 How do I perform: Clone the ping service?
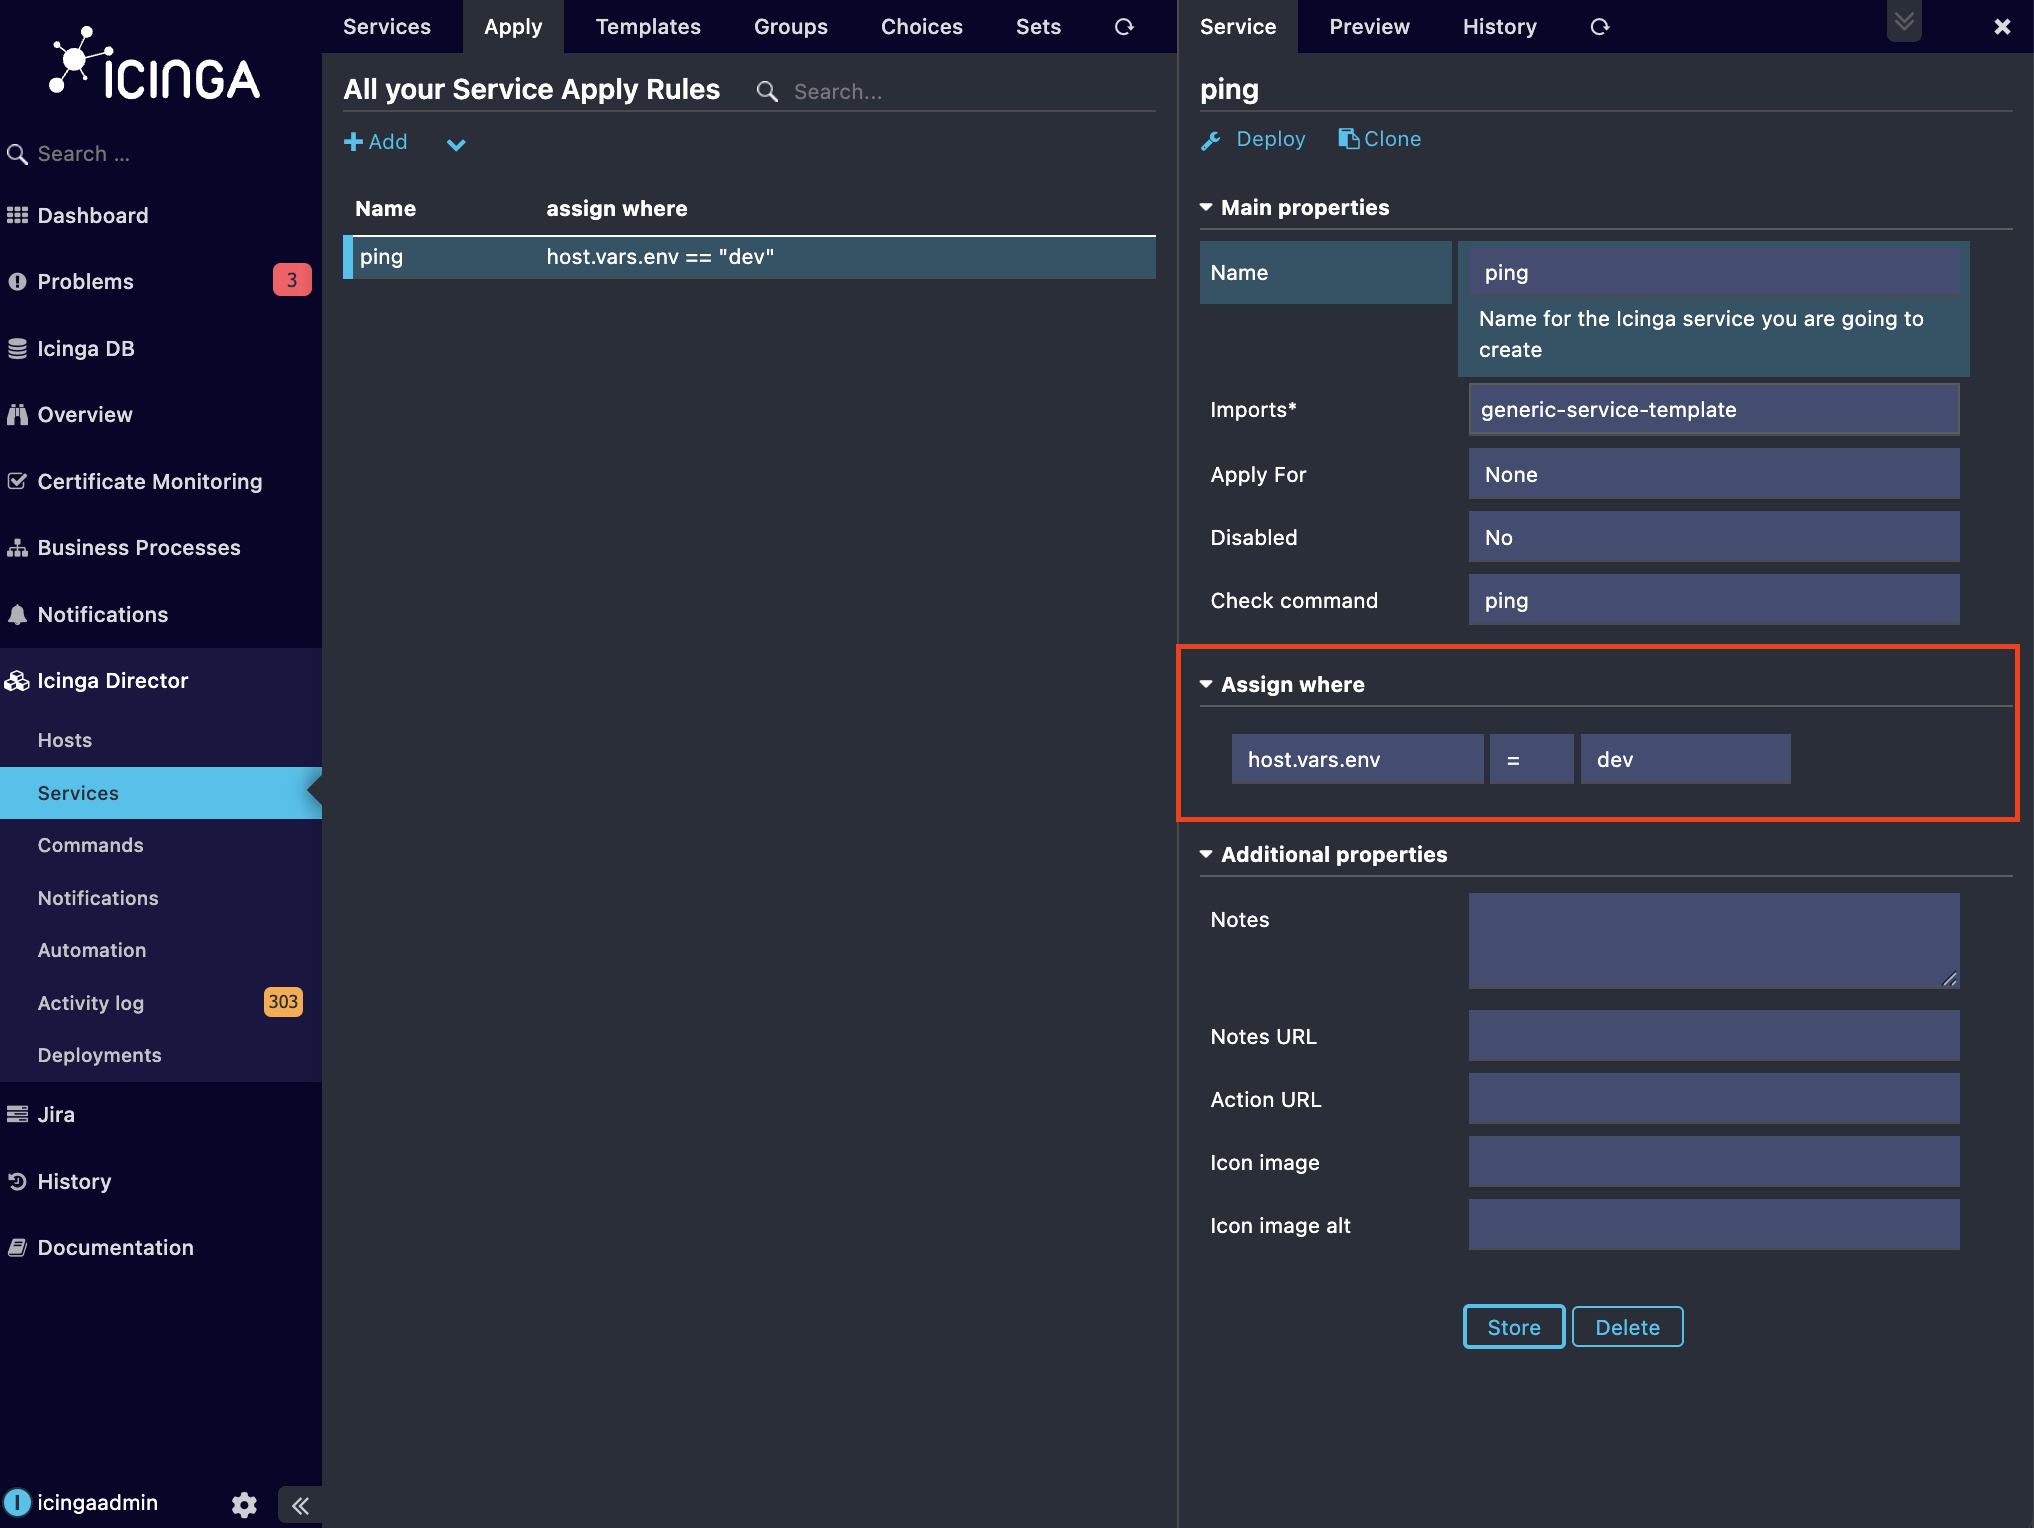tap(1380, 139)
